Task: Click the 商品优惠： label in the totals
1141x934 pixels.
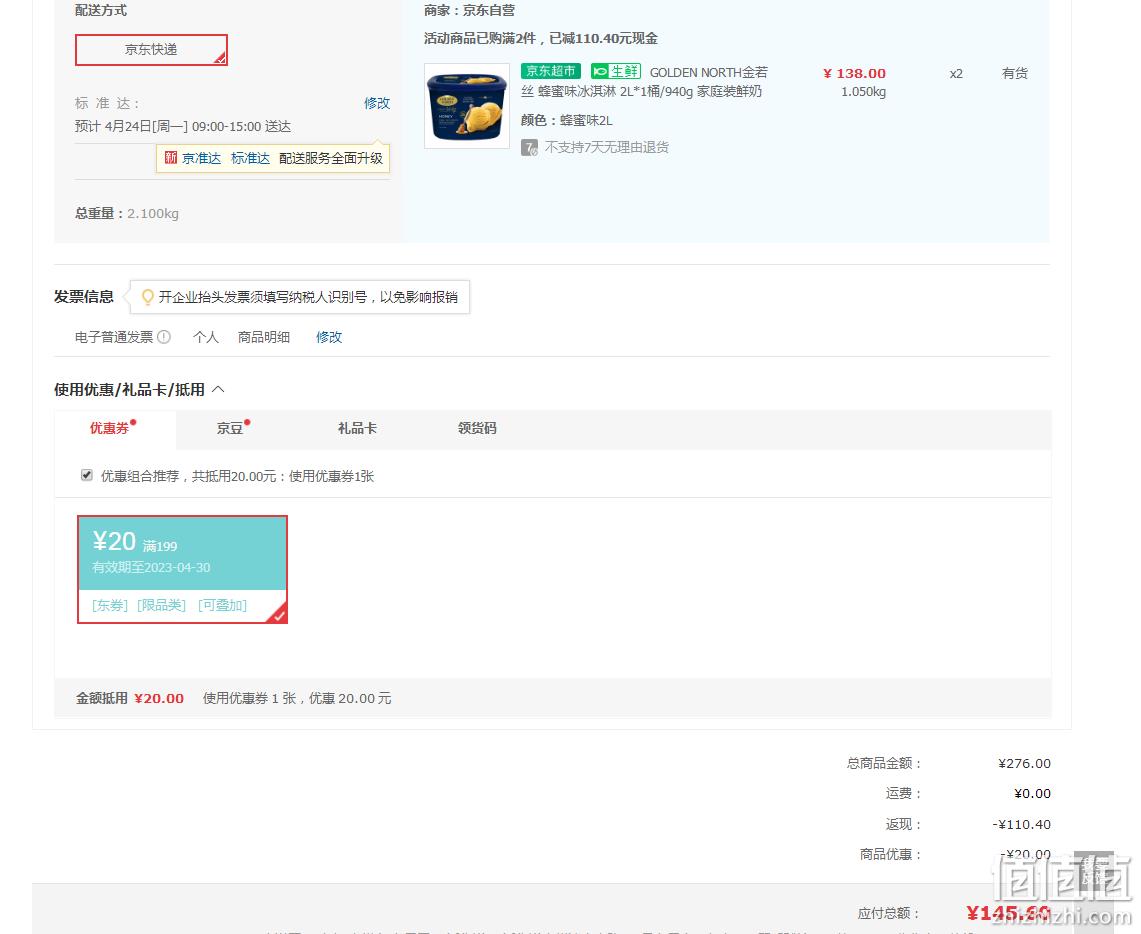Action: [891, 854]
